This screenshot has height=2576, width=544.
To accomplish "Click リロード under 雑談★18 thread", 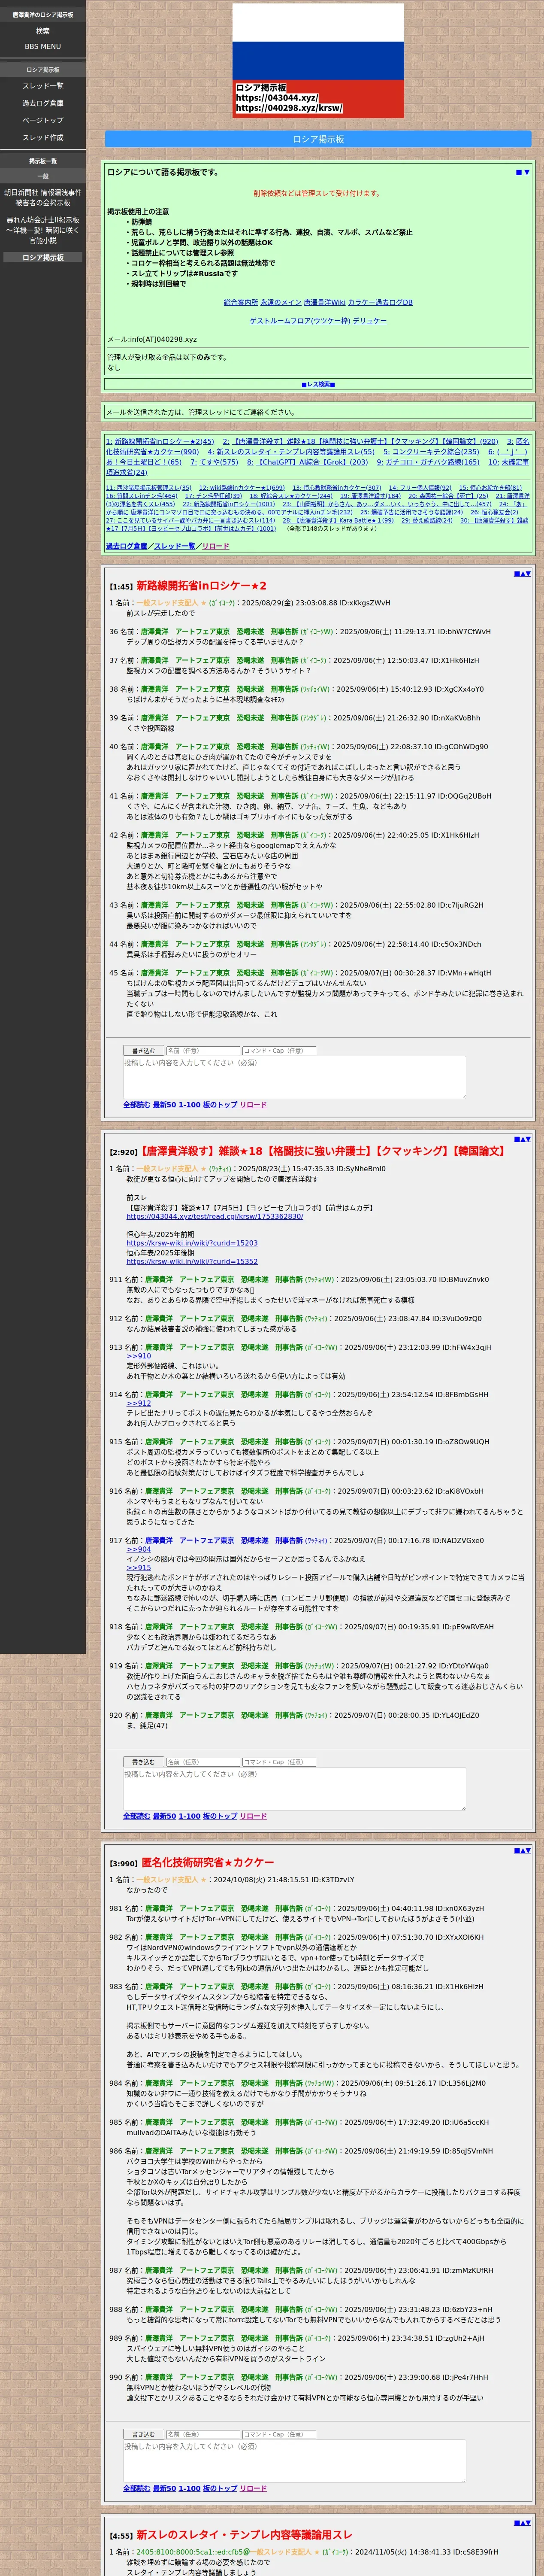I will pos(253,1816).
